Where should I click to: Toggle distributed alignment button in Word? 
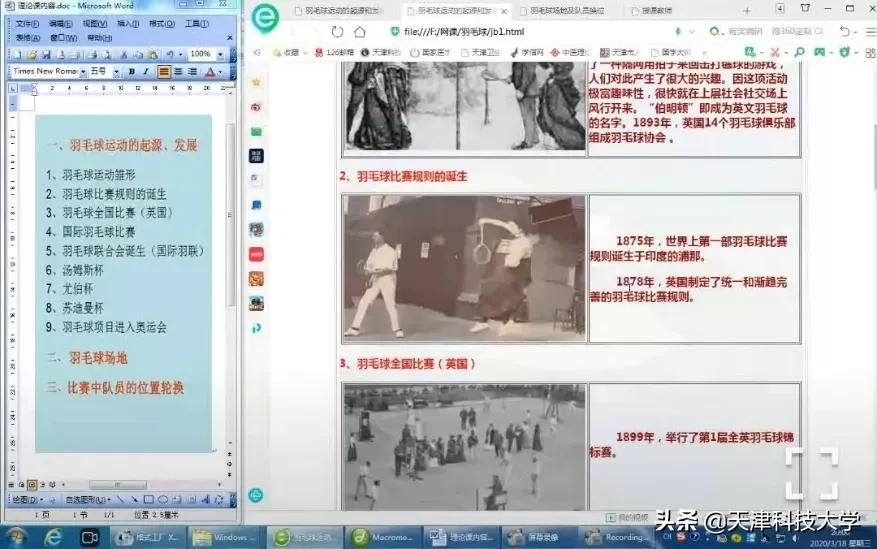tap(192, 72)
